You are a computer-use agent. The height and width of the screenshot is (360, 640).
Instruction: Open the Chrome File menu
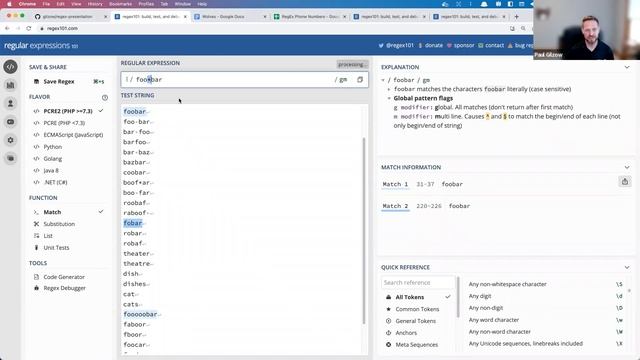46,4
